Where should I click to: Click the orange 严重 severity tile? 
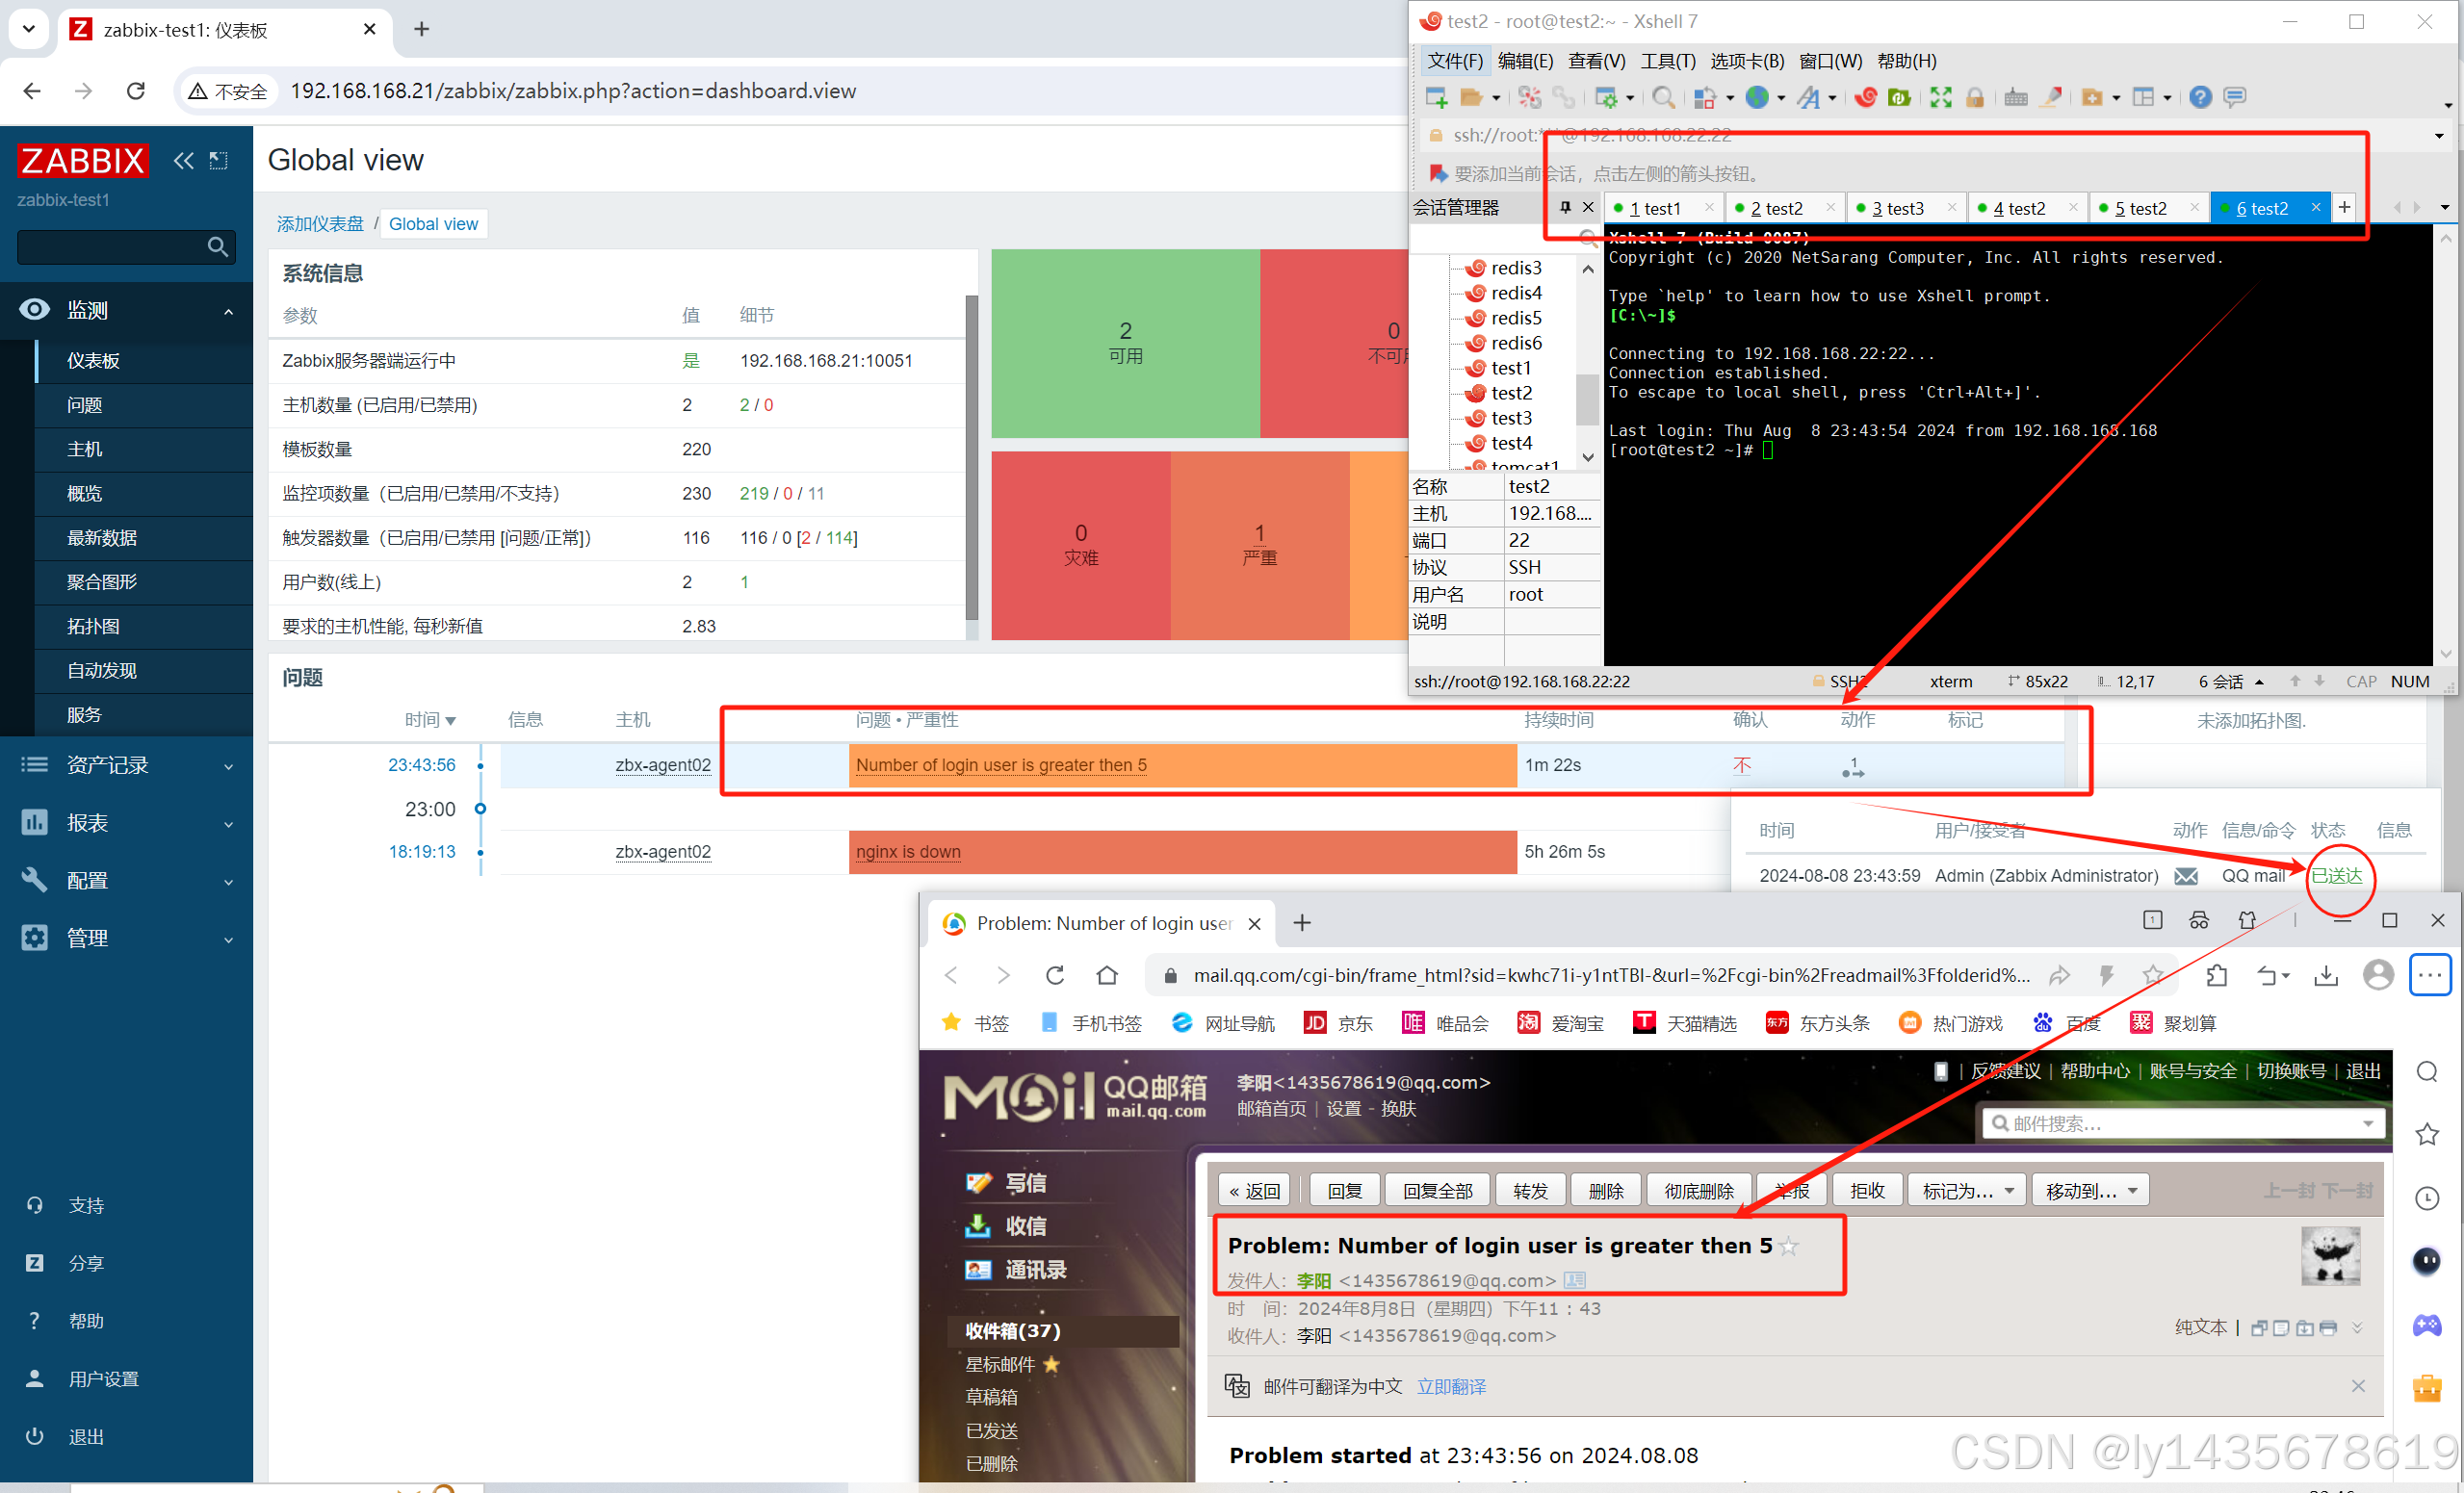click(x=1260, y=545)
